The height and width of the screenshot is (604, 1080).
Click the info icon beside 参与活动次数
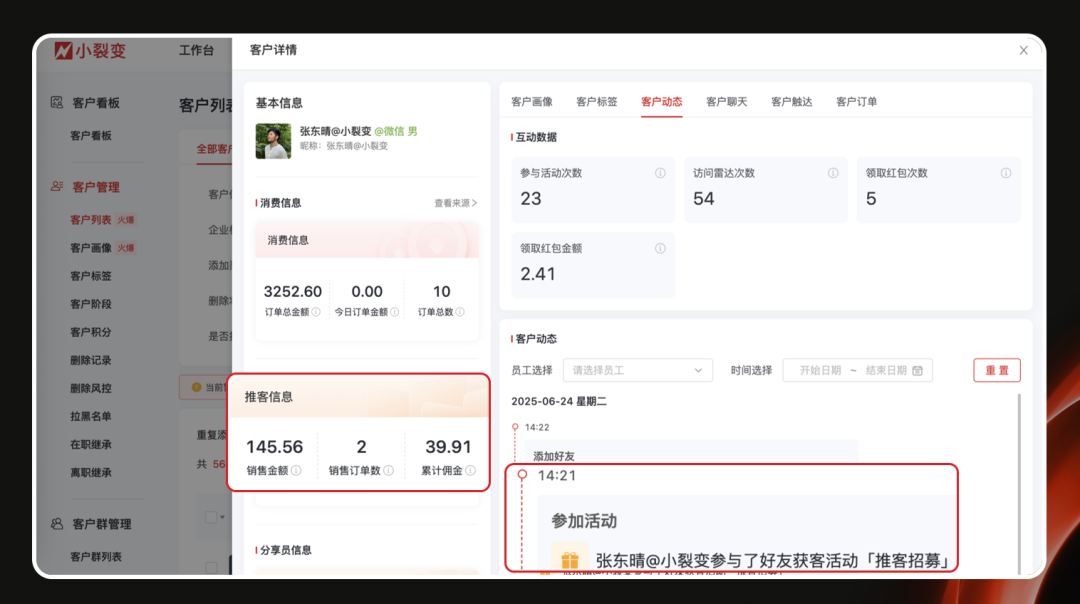[660, 173]
